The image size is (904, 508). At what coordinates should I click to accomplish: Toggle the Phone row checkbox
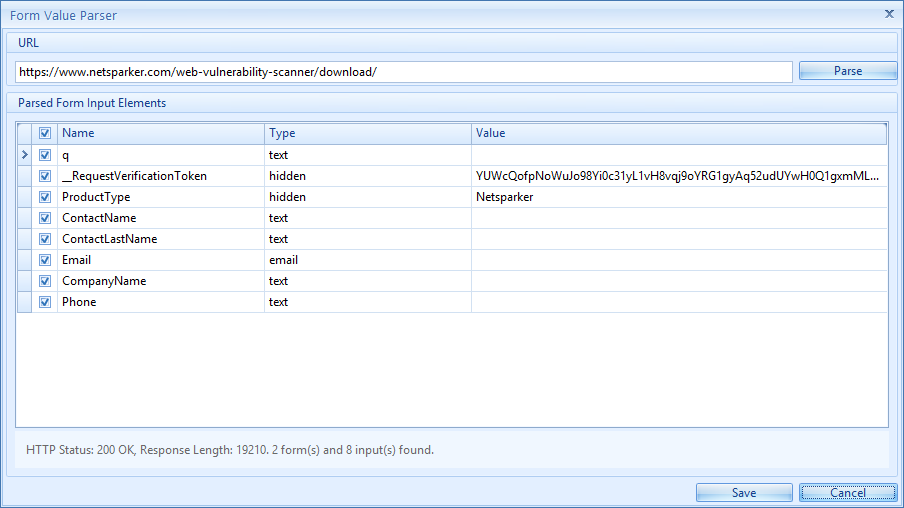[45, 302]
